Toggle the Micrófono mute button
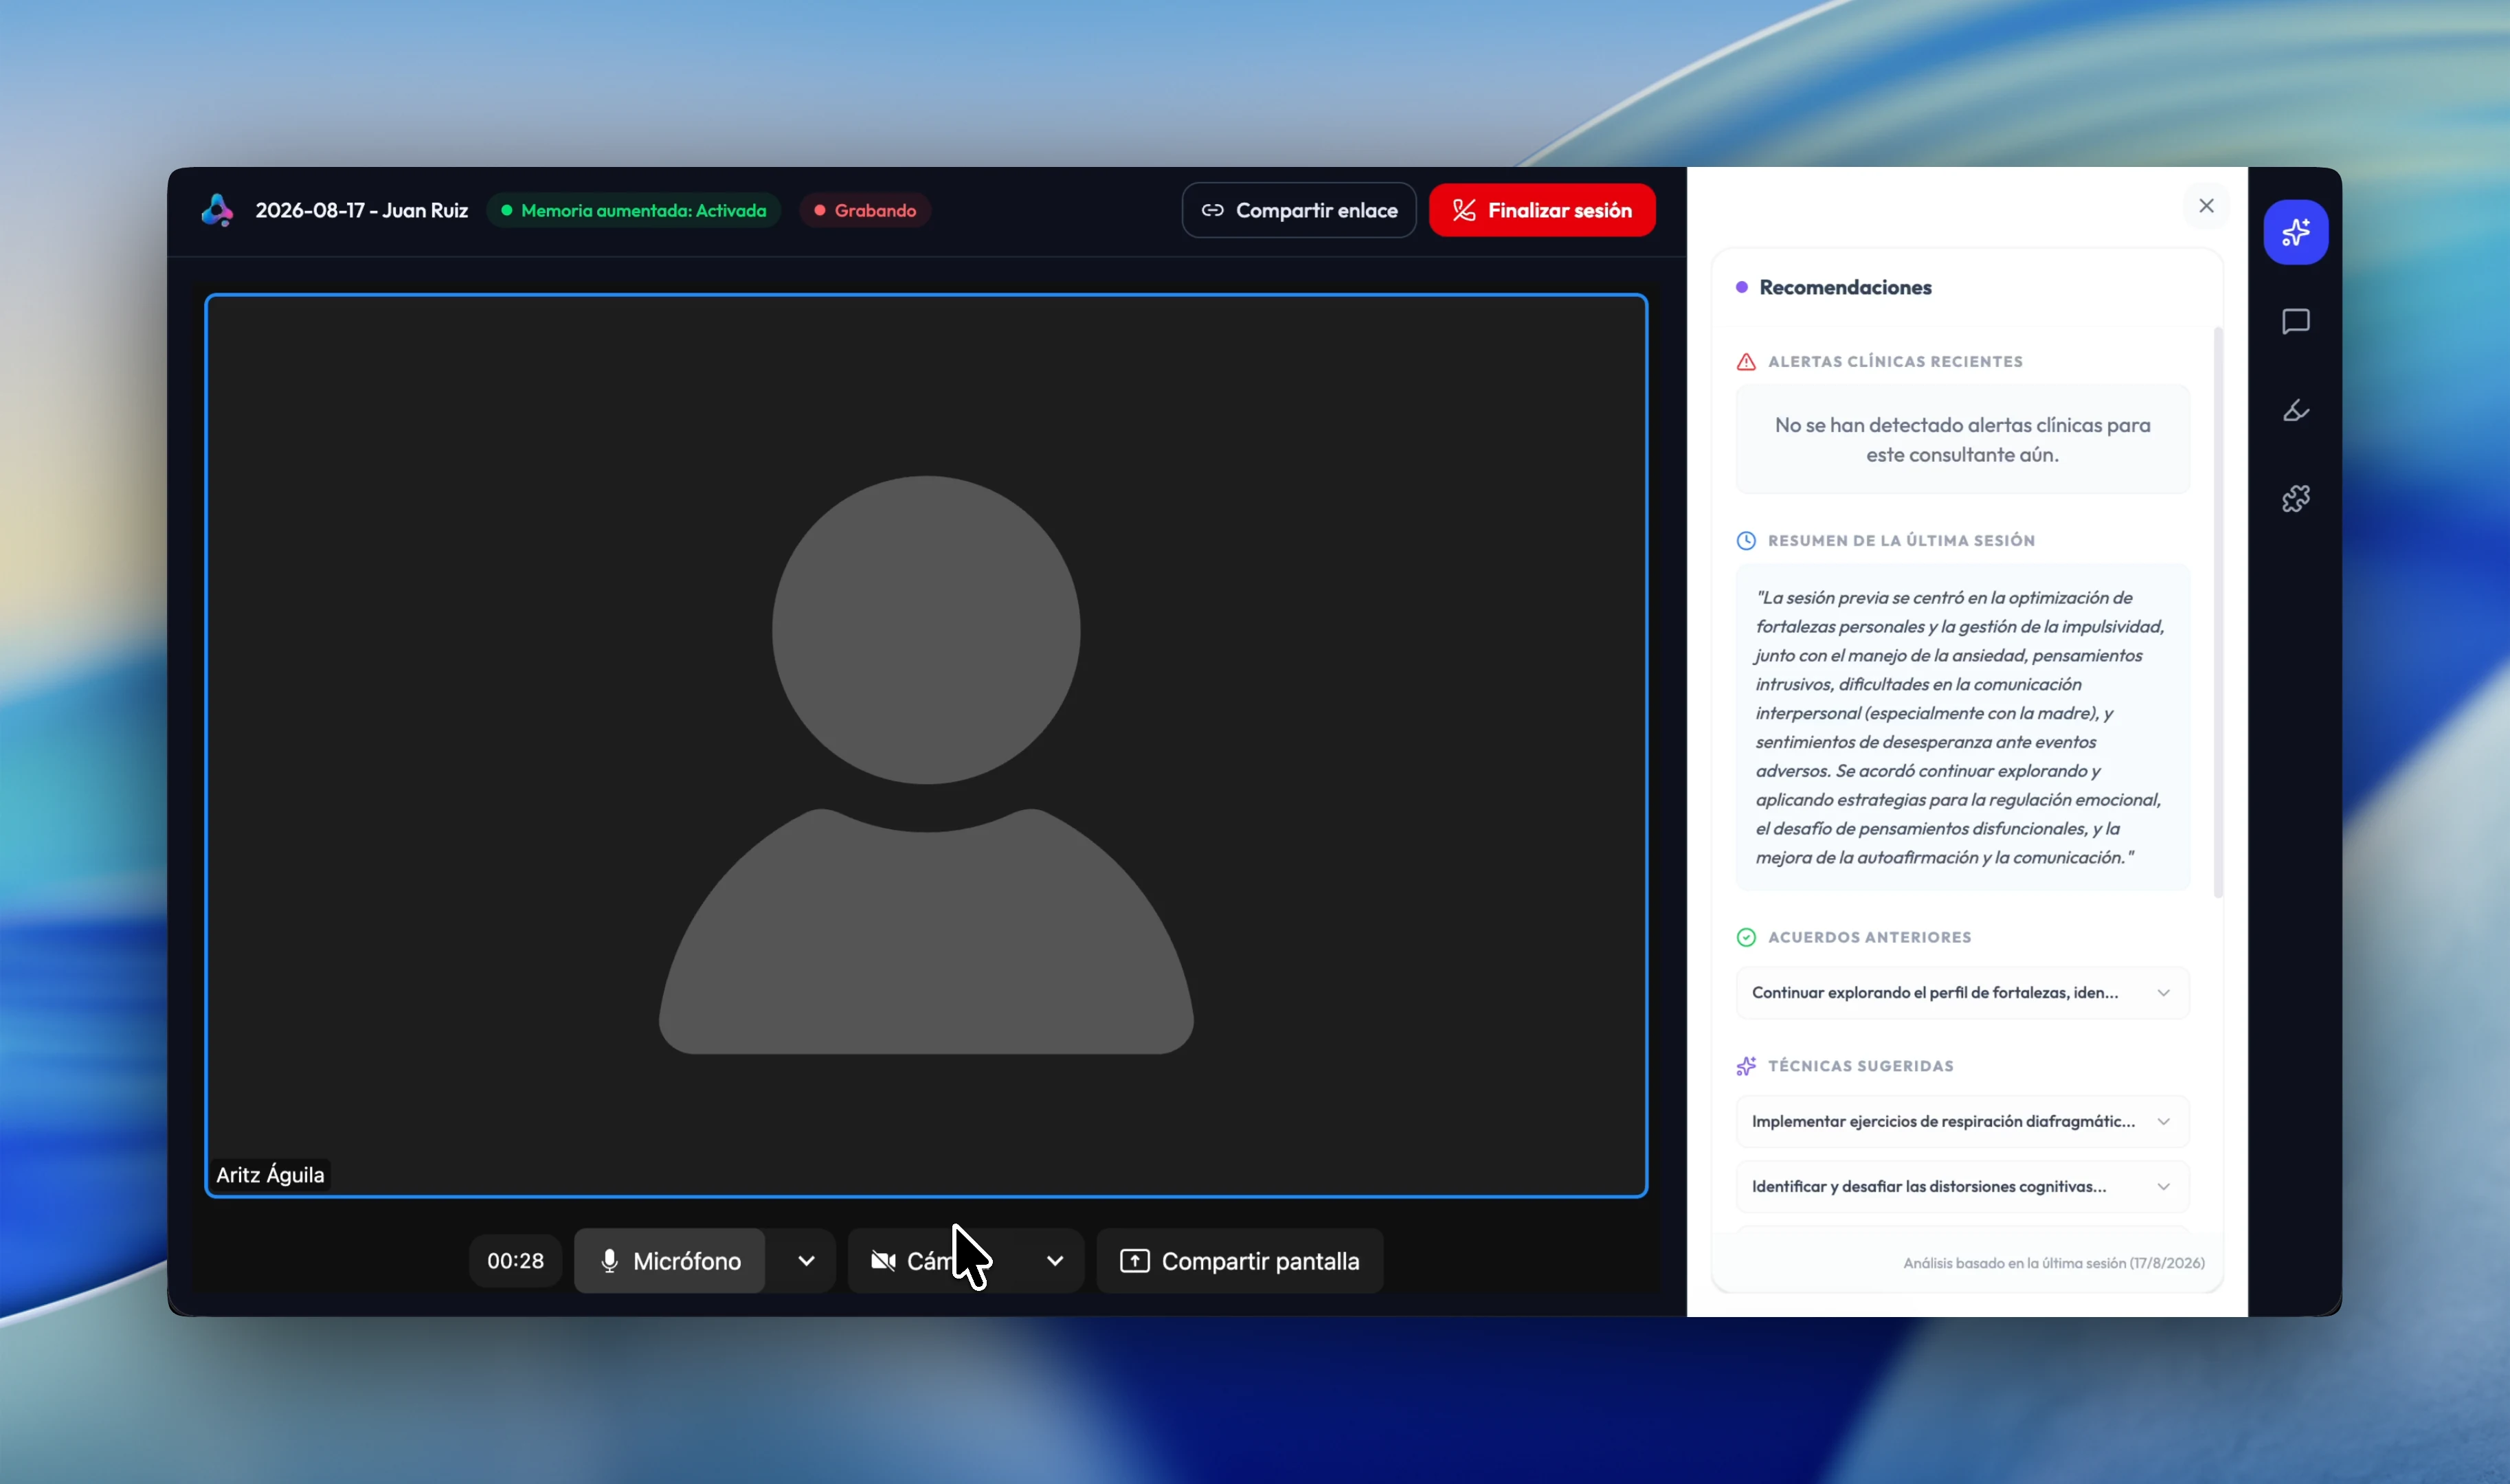The height and width of the screenshot is (1484, 2510). (669, 1261)
